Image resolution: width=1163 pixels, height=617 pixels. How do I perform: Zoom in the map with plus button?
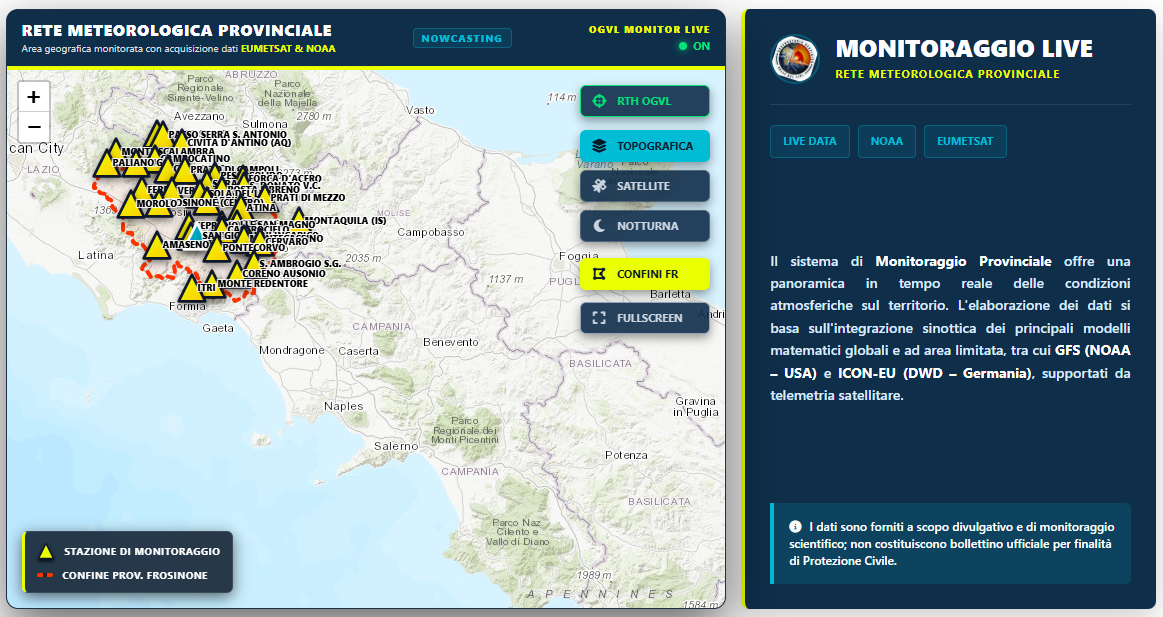(x=33, y=97)
